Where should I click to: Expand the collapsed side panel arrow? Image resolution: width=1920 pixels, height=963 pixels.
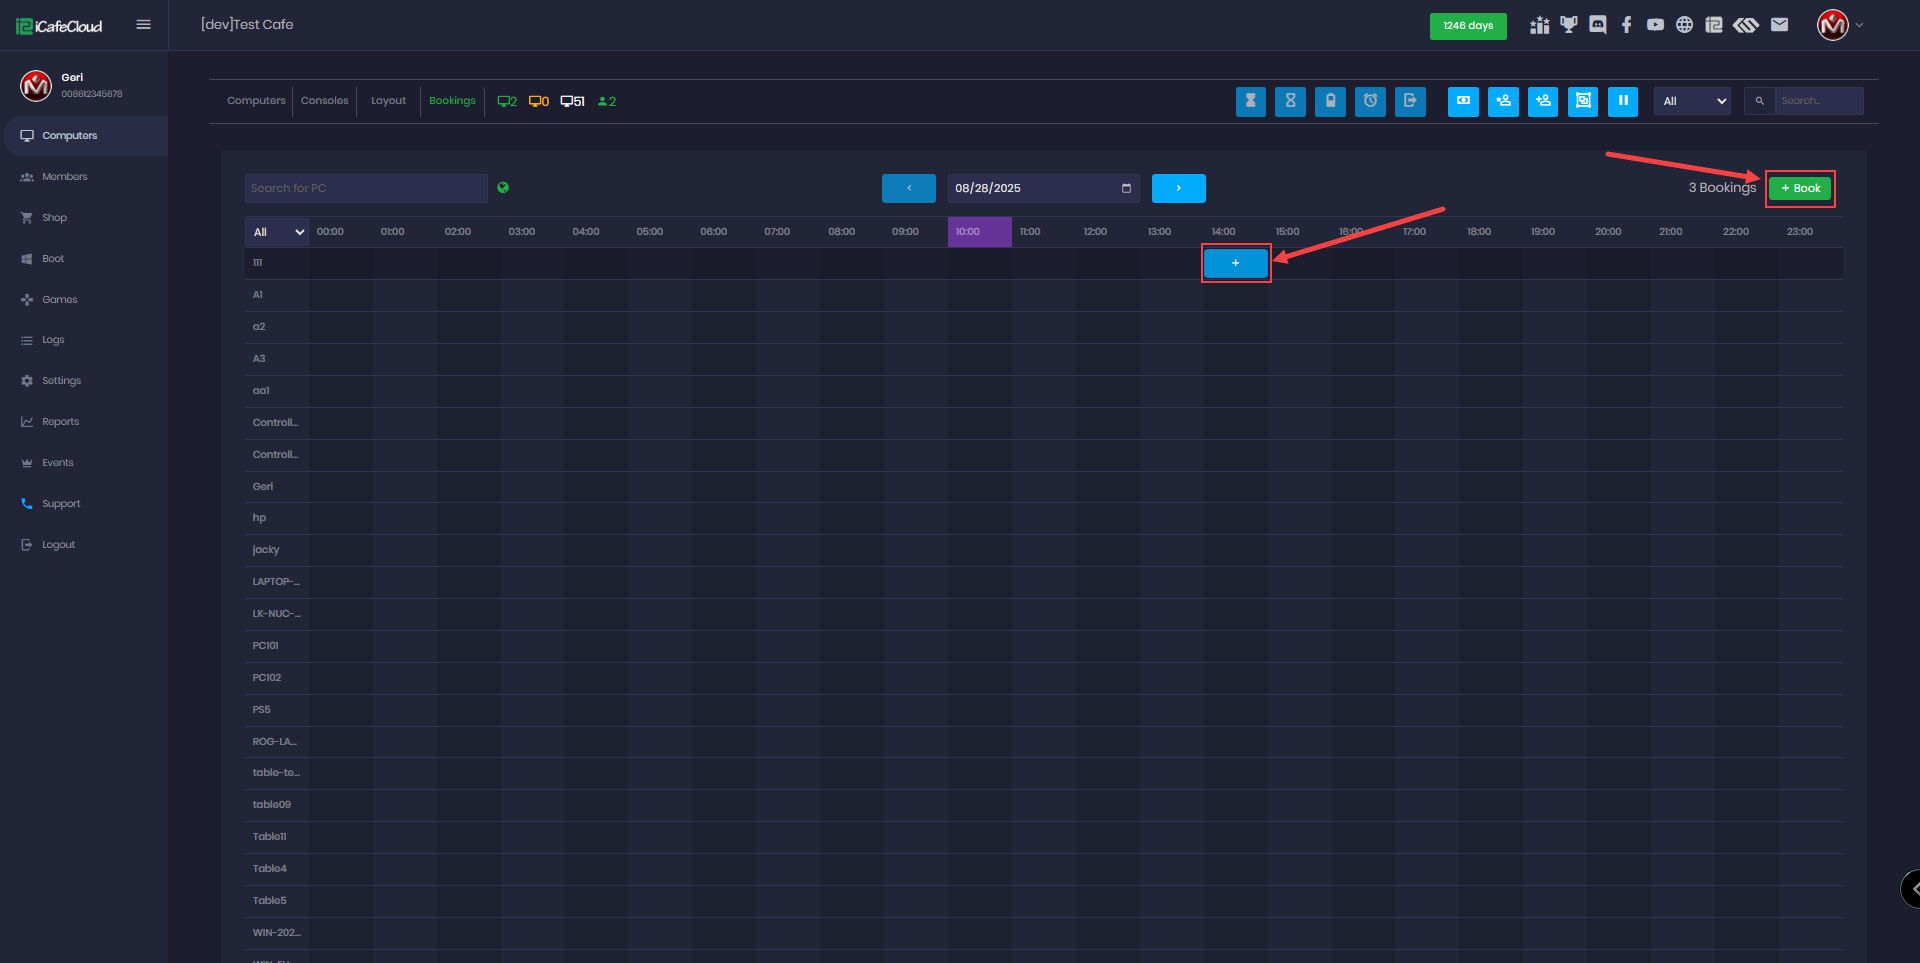pos(1912,888)
